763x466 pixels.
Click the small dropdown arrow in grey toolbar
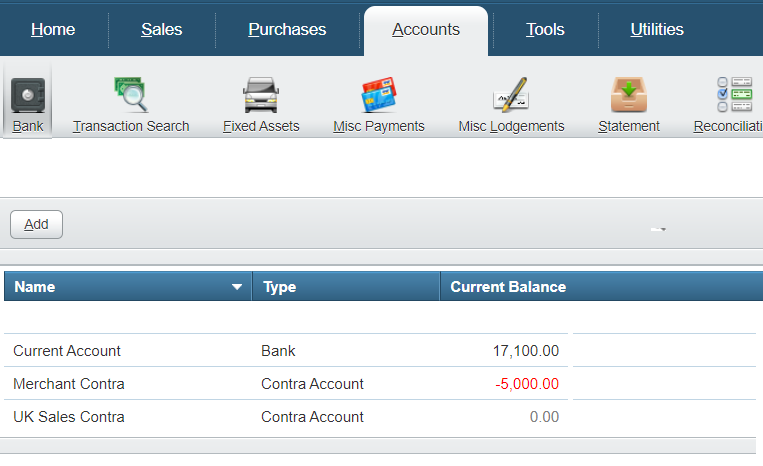click(658, 230)
